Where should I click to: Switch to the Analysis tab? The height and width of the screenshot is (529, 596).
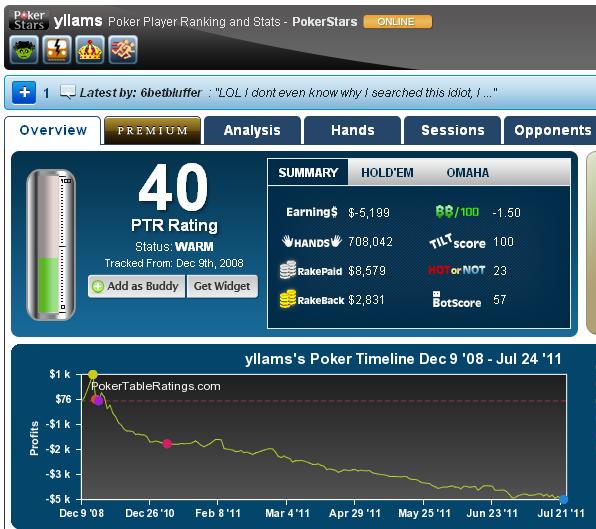[x=252, y=130]
